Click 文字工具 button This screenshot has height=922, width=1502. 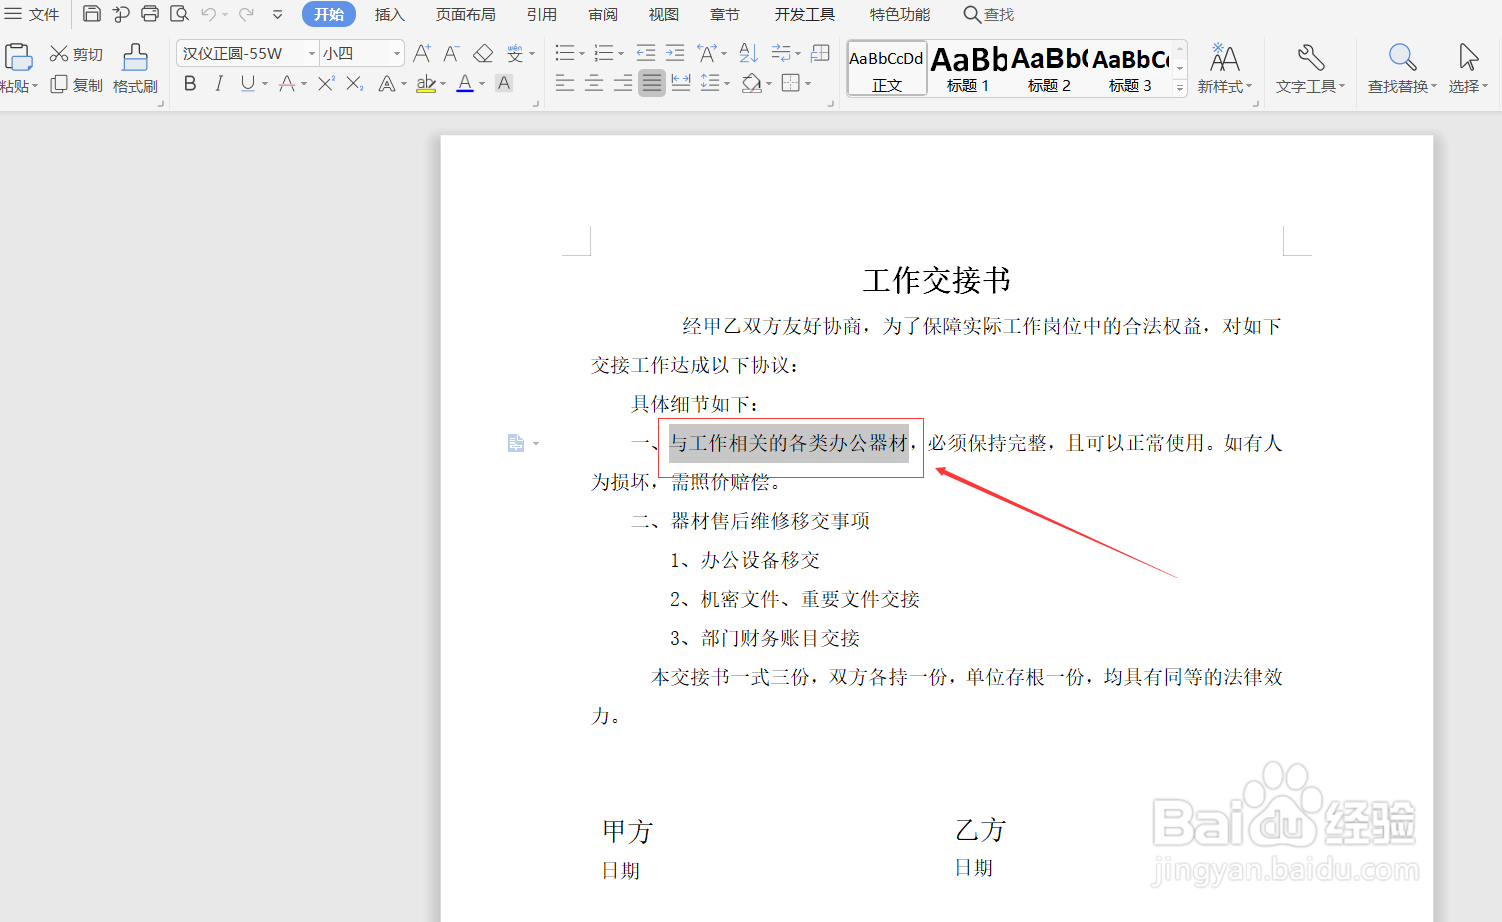tap(1310, 68)
